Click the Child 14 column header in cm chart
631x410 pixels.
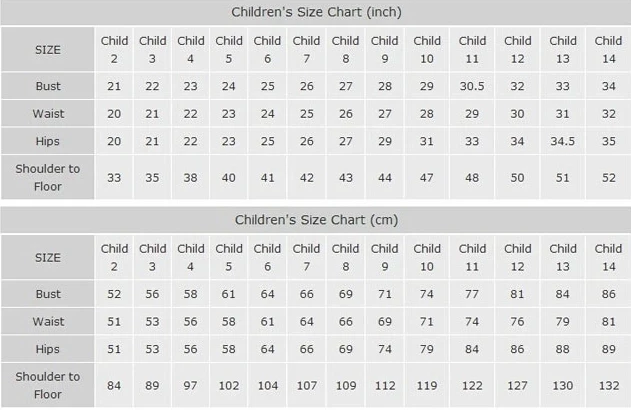coord(608,257)
